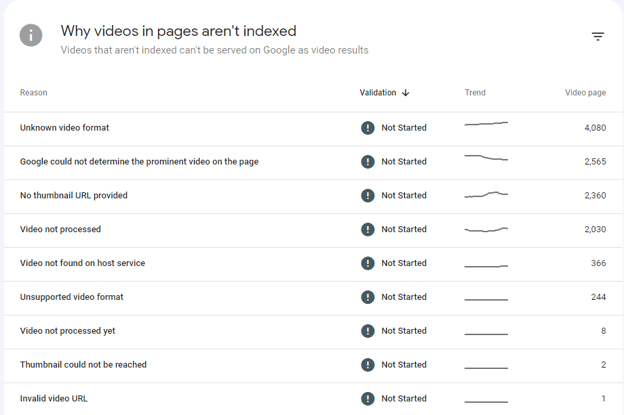Screen dimensions: 624x415
Task: Click the Video page column header
Action: point(585,93)
